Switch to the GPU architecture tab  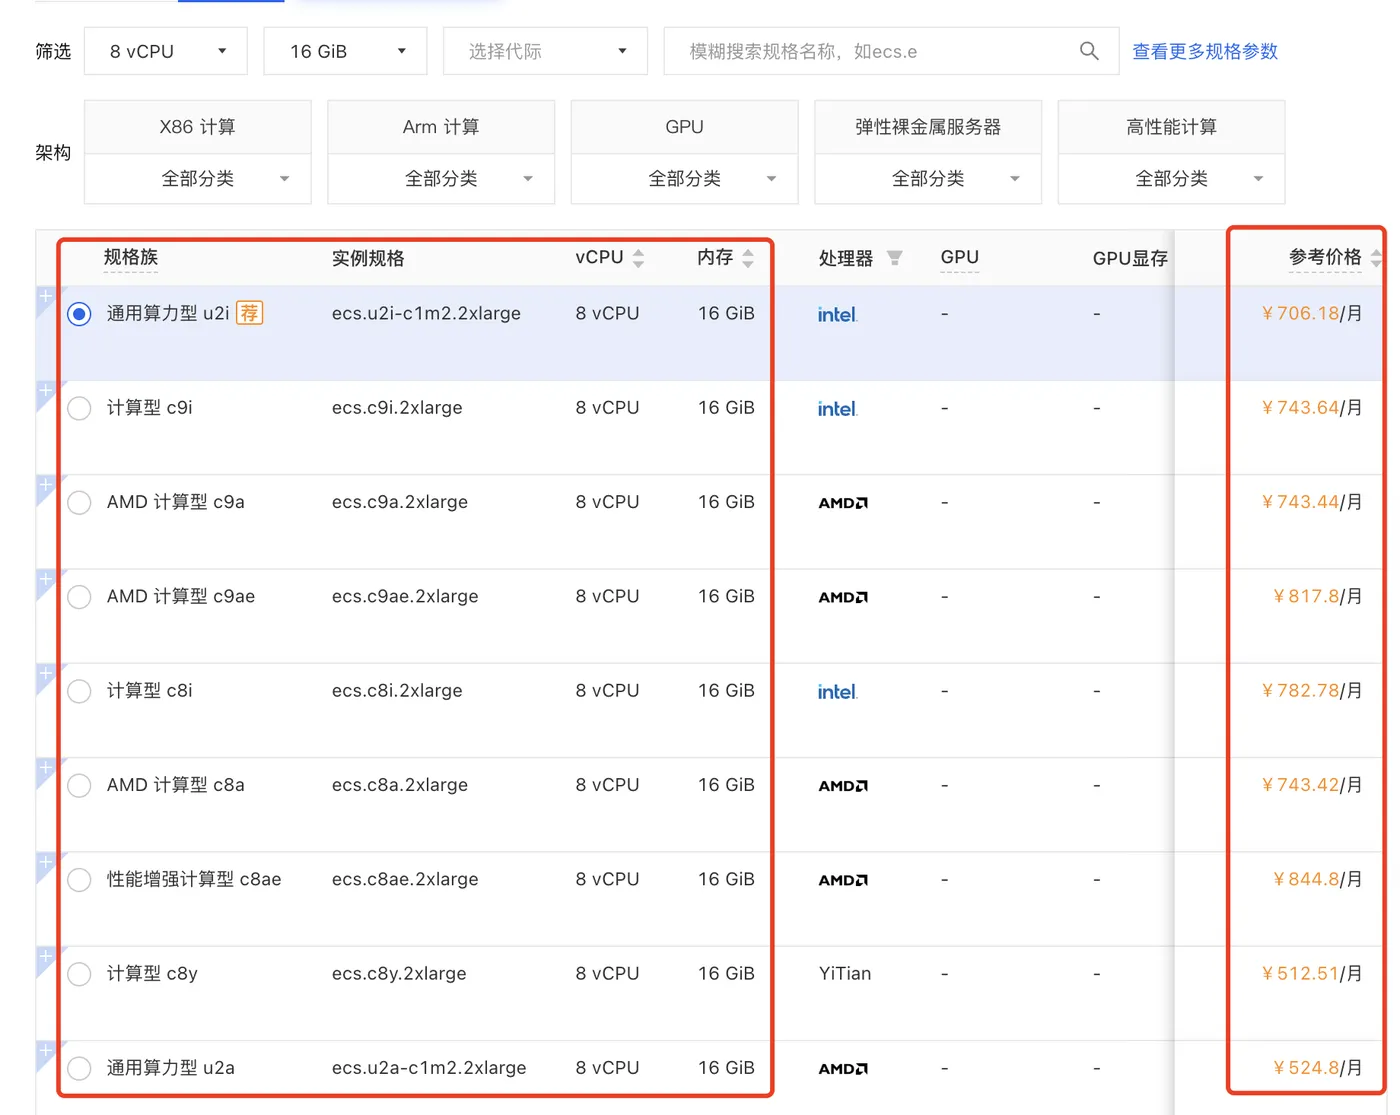coord(685,127)
